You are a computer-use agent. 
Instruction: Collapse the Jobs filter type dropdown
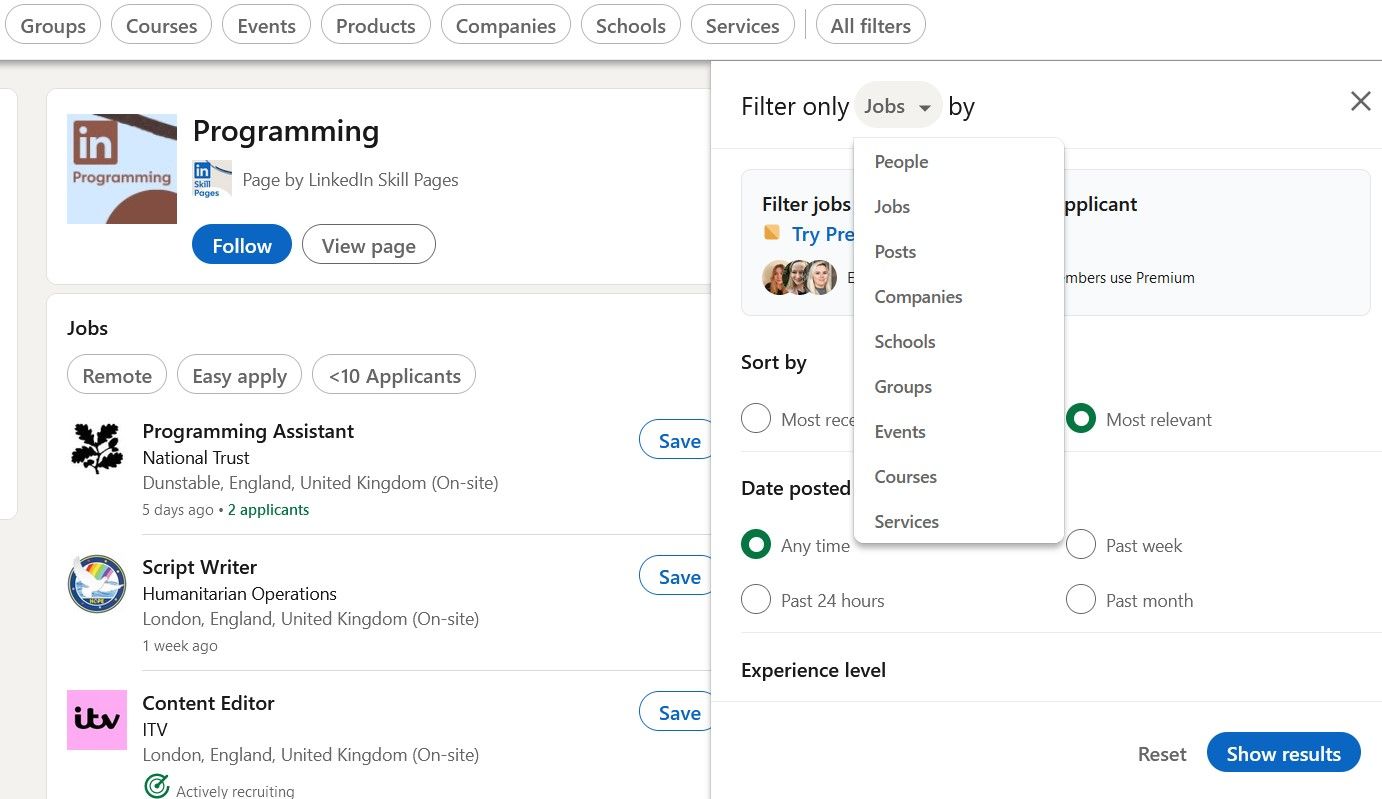[897, 106]
